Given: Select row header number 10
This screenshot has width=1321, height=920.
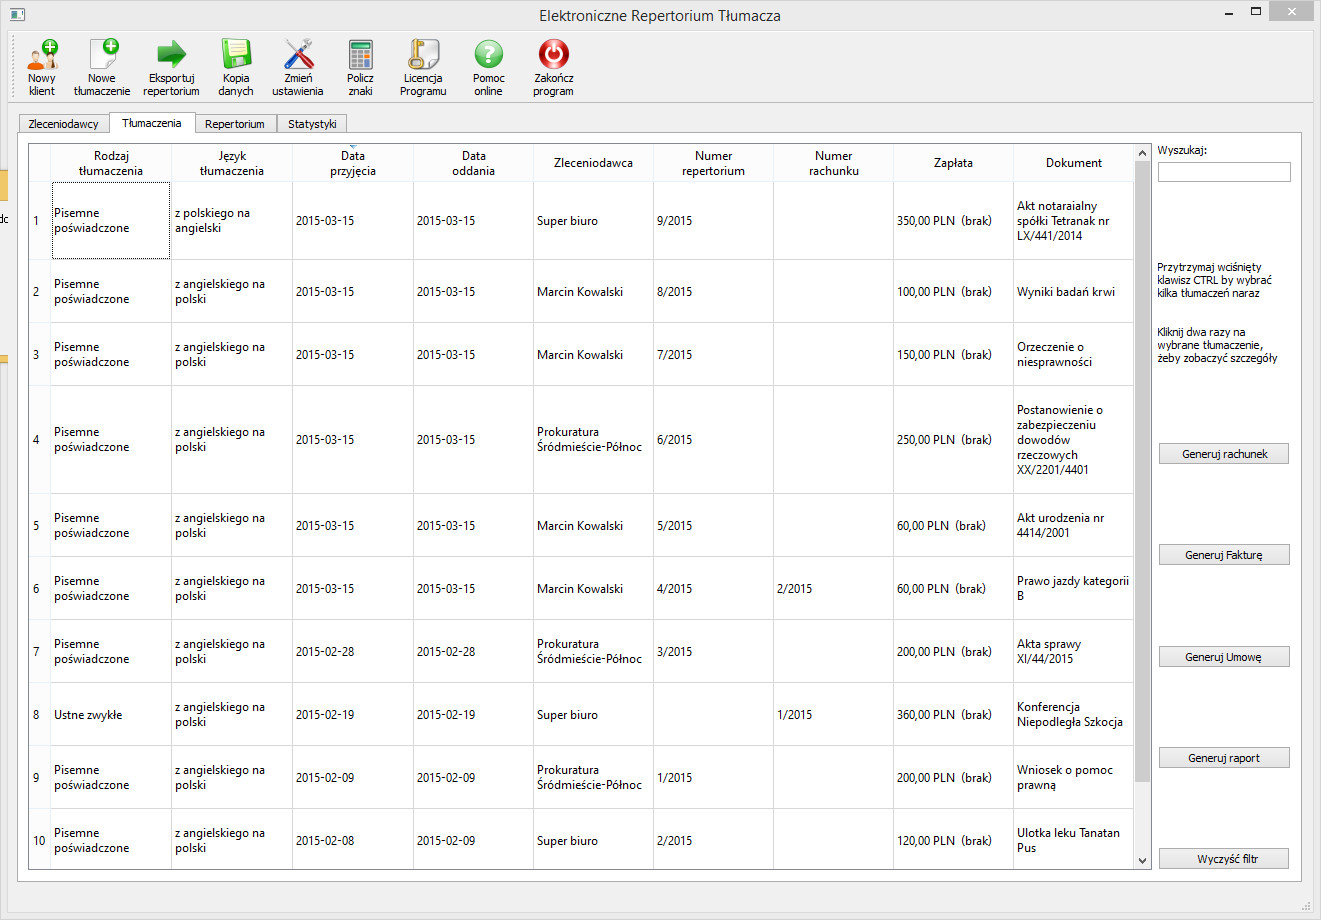Looking at the screenshot, I should click(39, 841).
